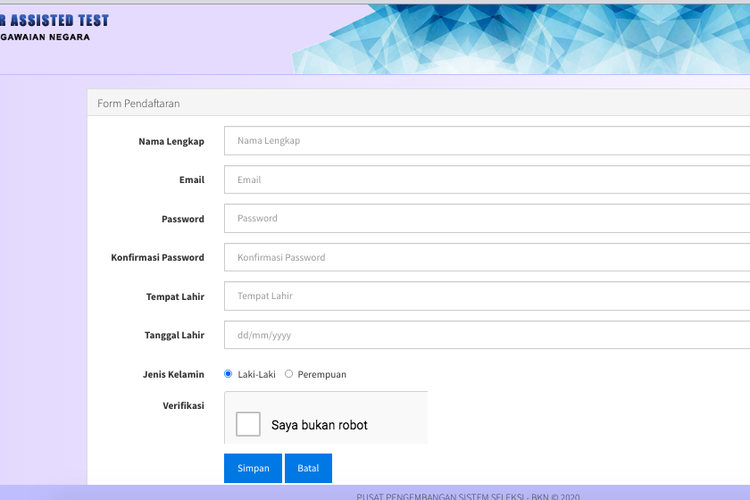Select the Konfirmasi Password input box
This screenshot has height=500, width=750.
click(x=486, y=257)
